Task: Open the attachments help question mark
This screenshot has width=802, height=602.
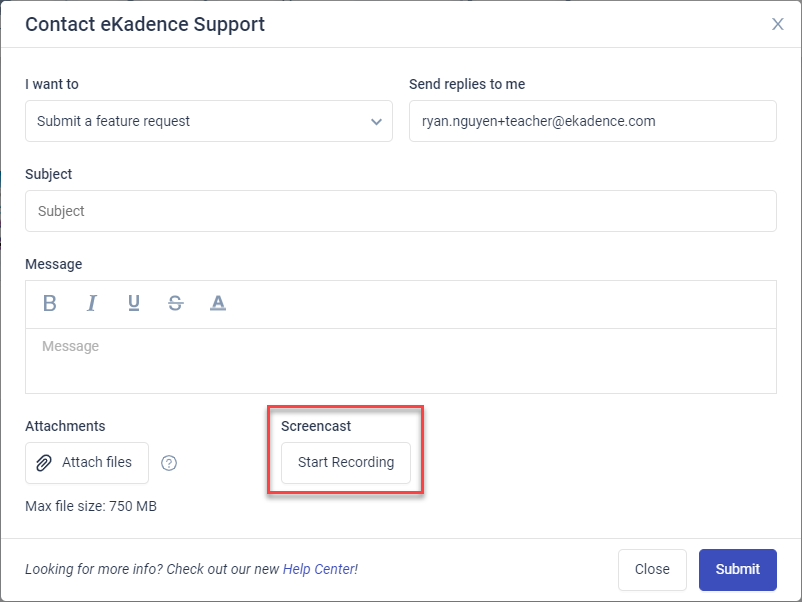Action: tap(169, 463)
